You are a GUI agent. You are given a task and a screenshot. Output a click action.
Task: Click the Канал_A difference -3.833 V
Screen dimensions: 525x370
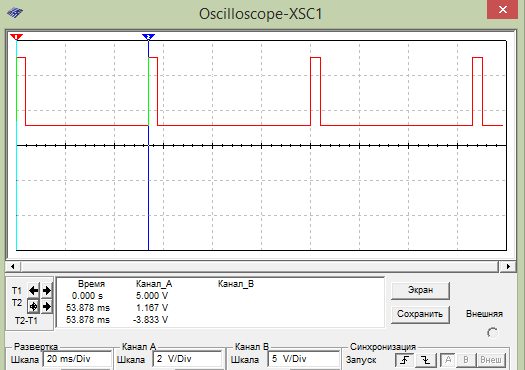point(150,320)
